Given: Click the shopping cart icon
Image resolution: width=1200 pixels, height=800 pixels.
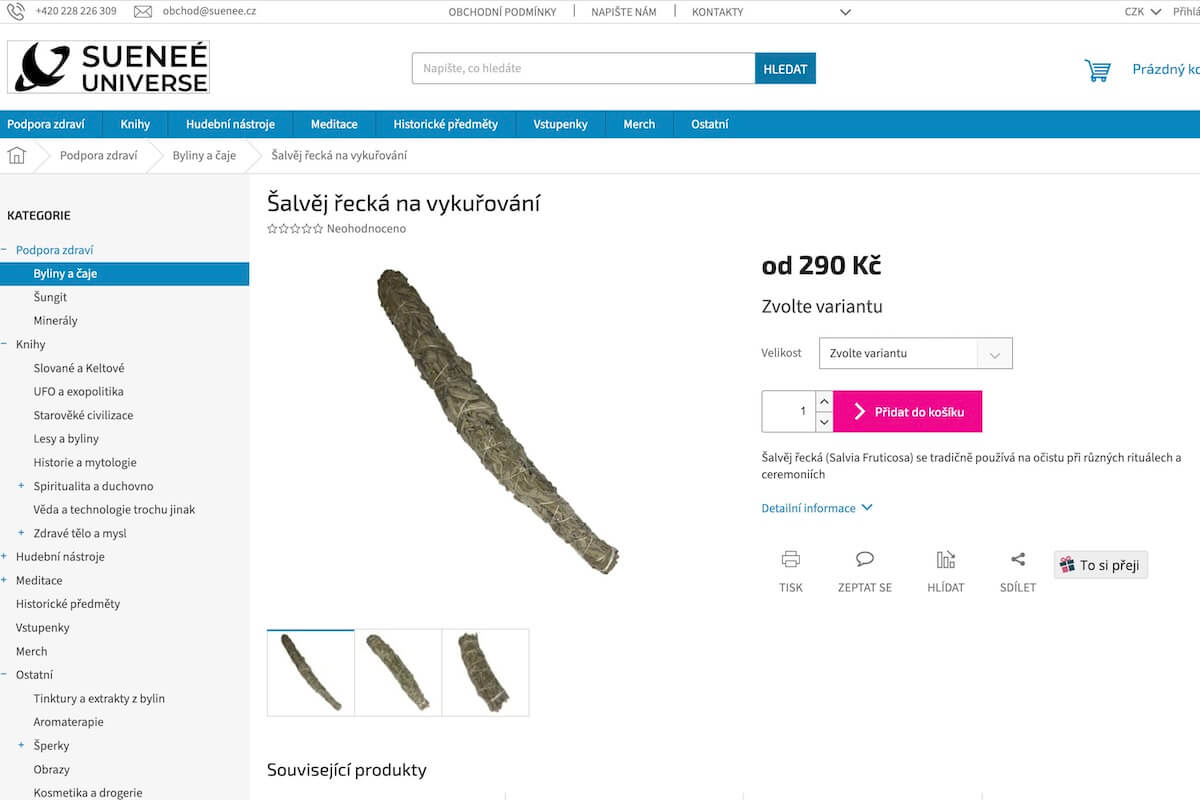Looking at the screenshot, I should pos(1097,70).
